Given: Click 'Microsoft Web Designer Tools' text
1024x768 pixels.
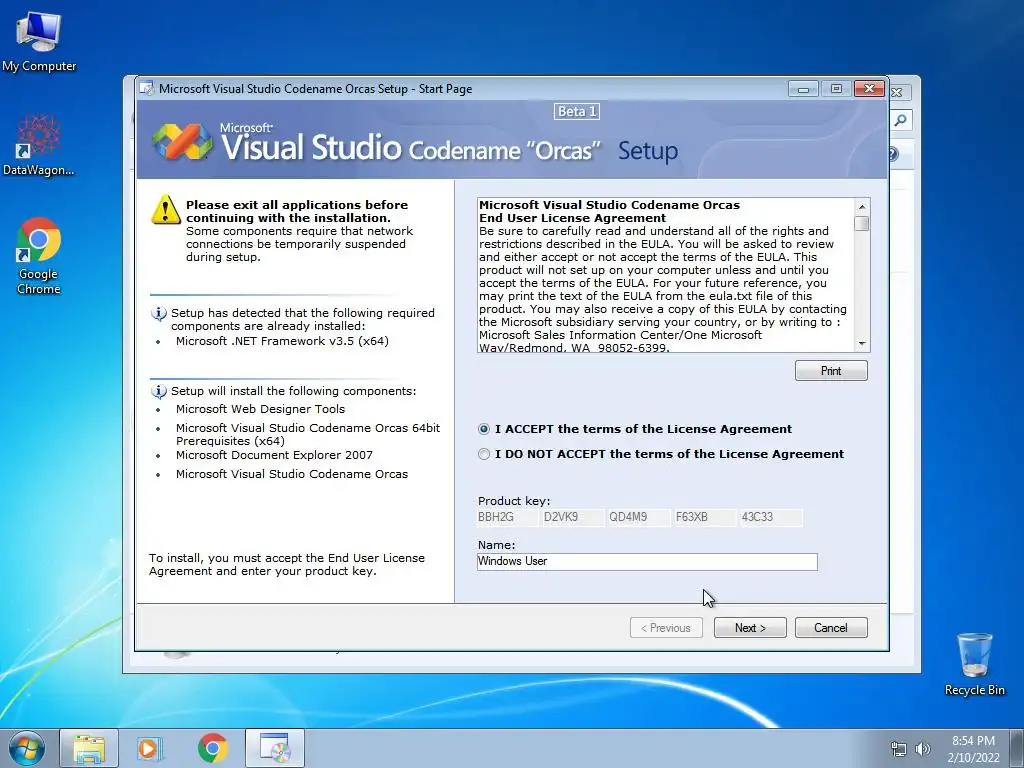Looking at the screenshot, I should [260, 409].
